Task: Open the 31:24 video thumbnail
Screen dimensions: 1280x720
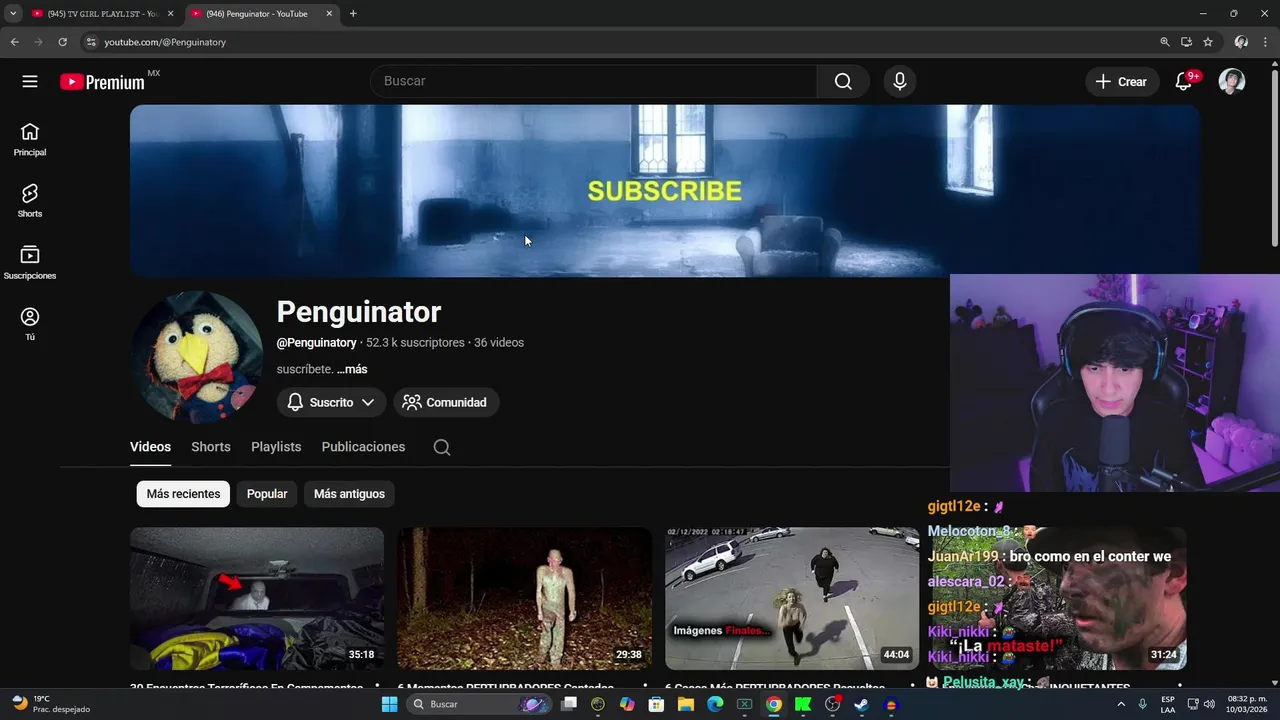Action: [x=1058, y=598]
